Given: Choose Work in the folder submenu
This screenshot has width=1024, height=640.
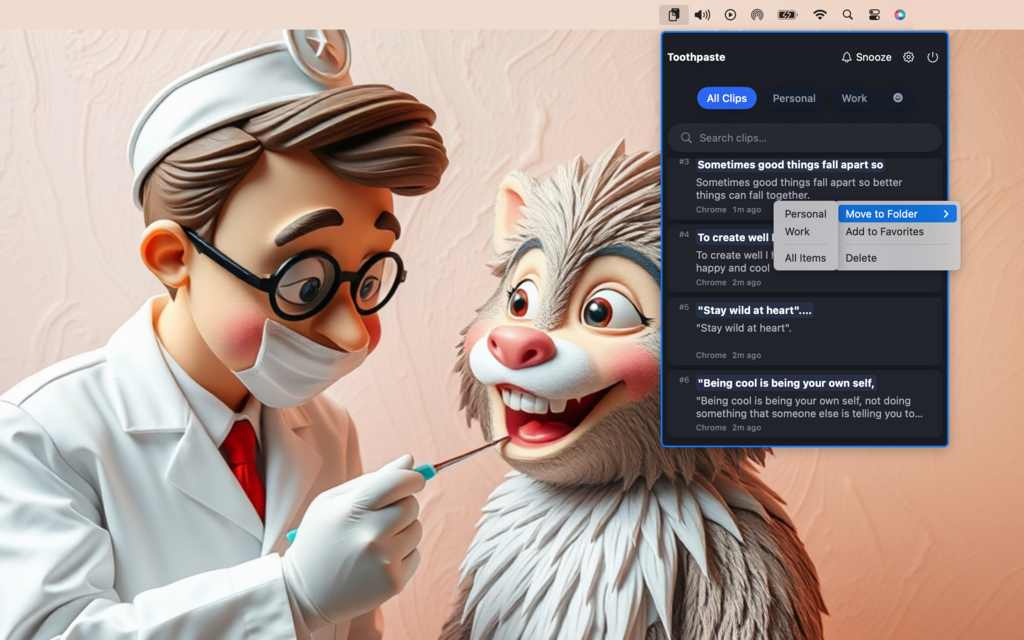Looking at the screenshot, I should [x=797, y=232].
